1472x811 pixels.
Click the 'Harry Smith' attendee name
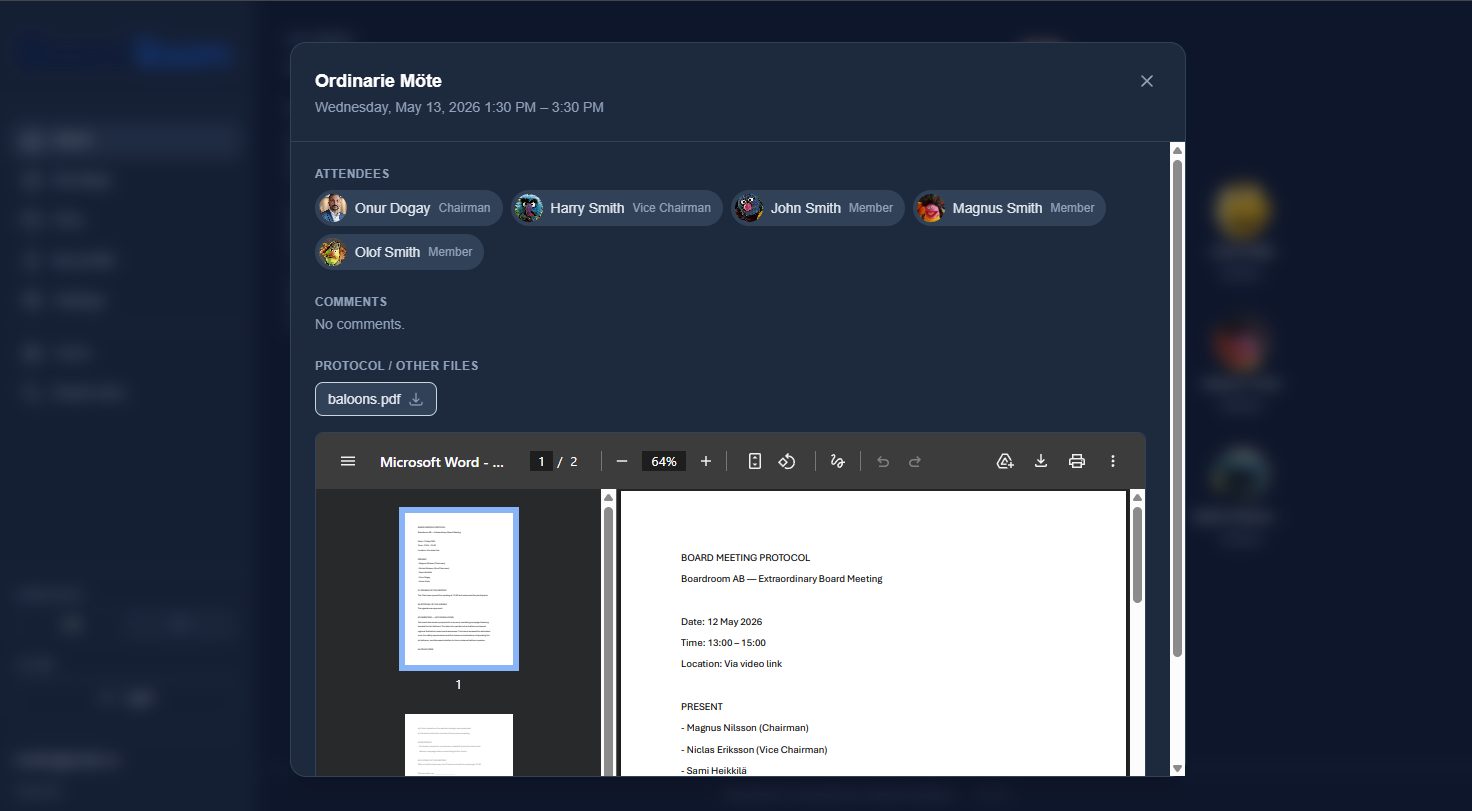587,208
